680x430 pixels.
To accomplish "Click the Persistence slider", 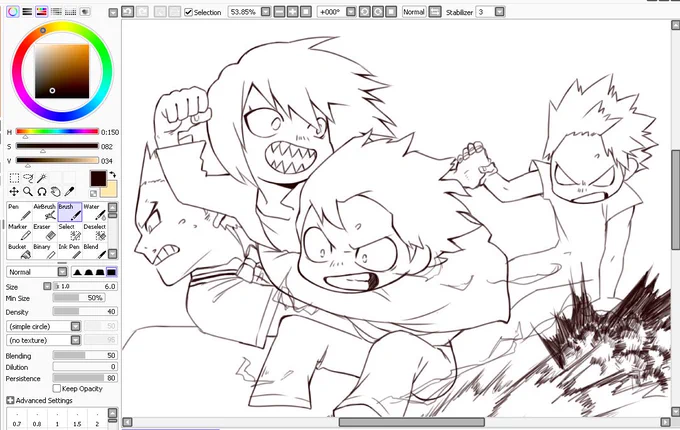I will click(85, 378).
